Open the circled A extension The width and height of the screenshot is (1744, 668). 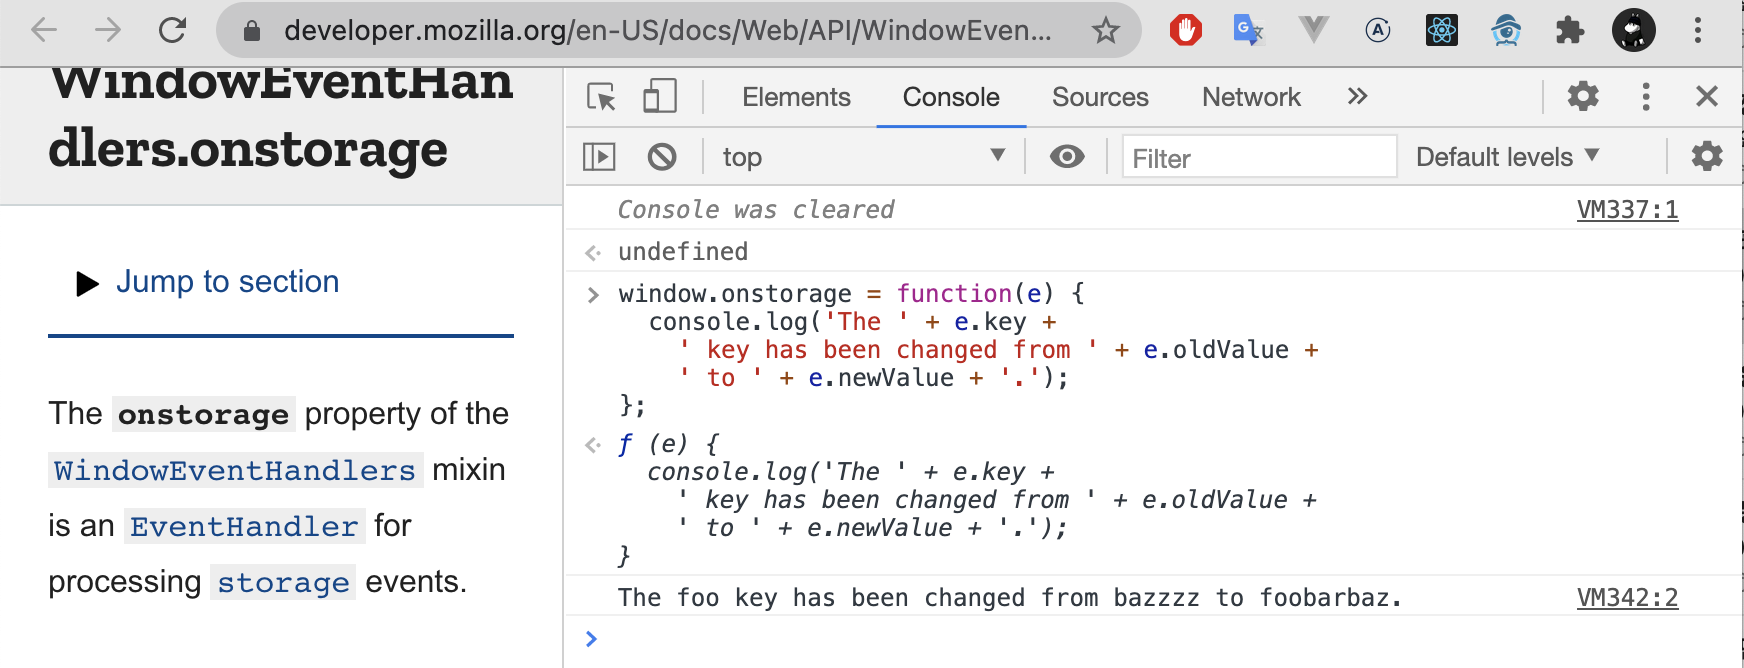coord(1378,30)
